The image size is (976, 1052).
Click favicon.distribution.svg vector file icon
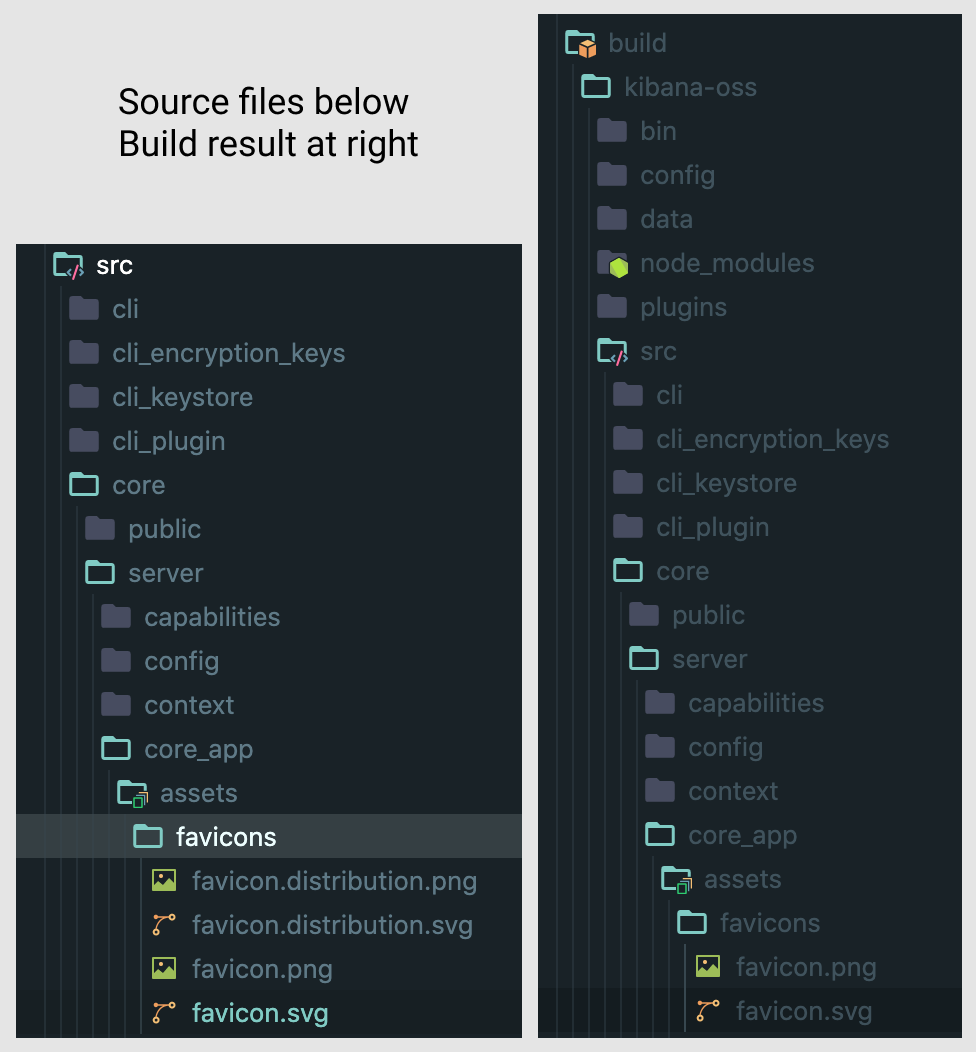pyautogui.click(x=164, y=925)
